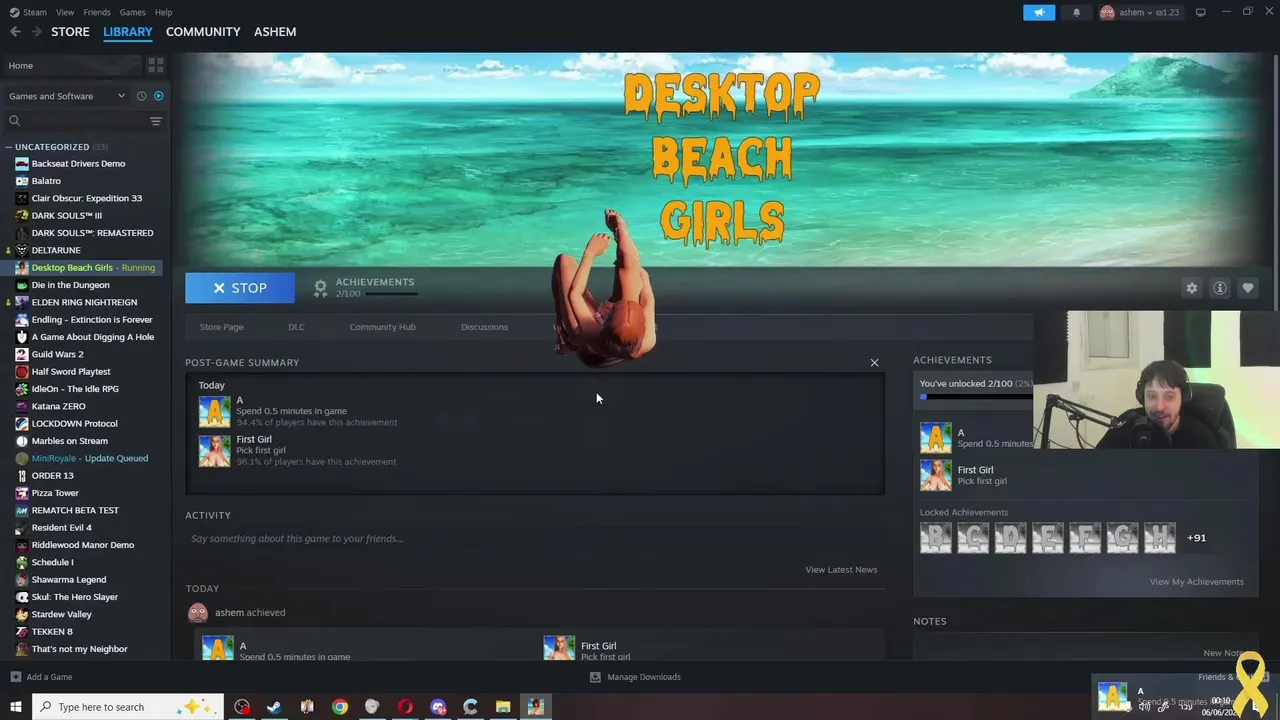The width and height of the screenshot is (1280, 720).
Task: Add Desktop Beach Girls to favorites heart
Action: click(1247, 288)
